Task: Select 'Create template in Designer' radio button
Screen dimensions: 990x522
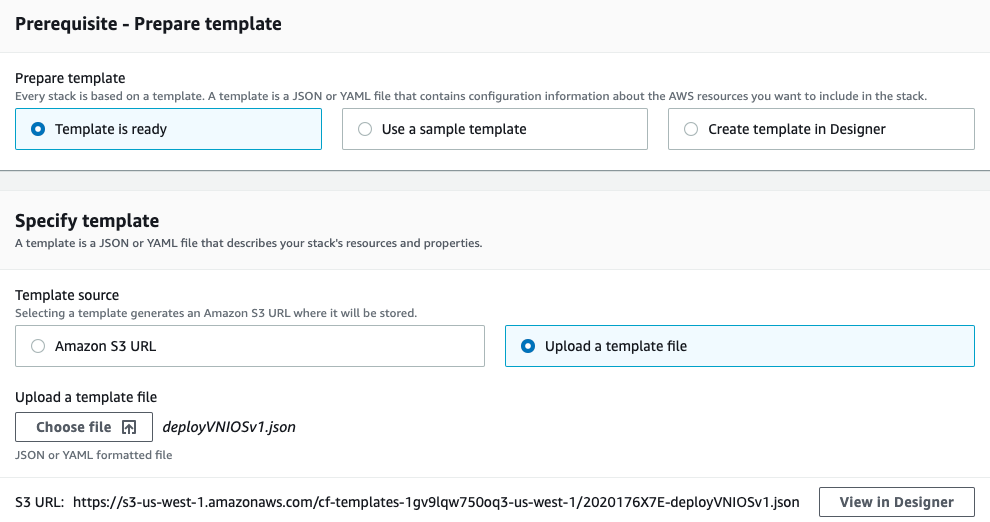Action: [x=691, y=129]
